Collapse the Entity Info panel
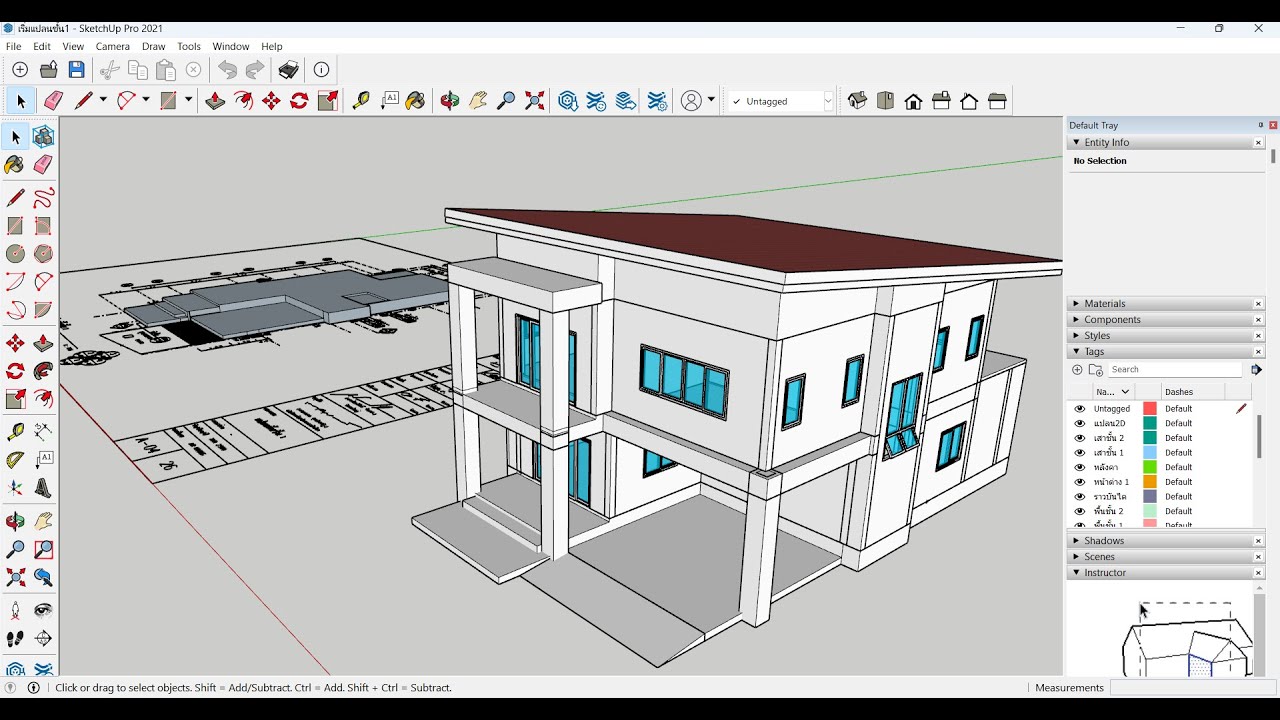1280x720 pixels. 1076,143
